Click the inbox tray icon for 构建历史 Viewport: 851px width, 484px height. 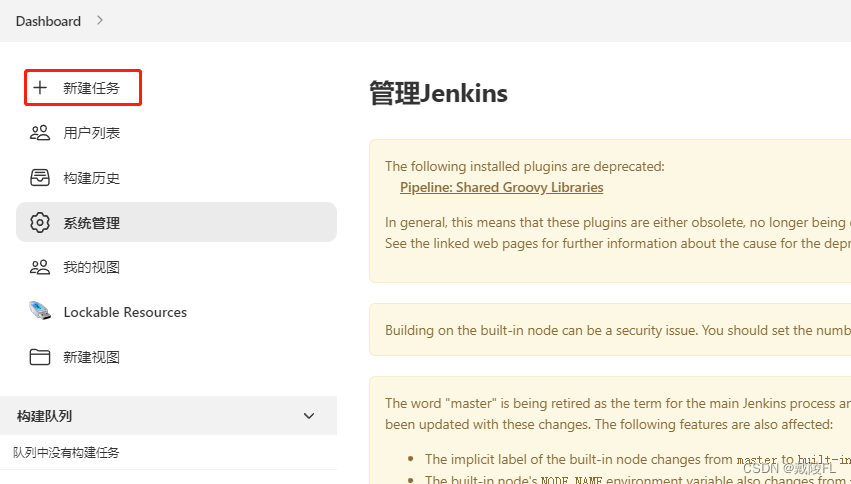coord(40,178)
